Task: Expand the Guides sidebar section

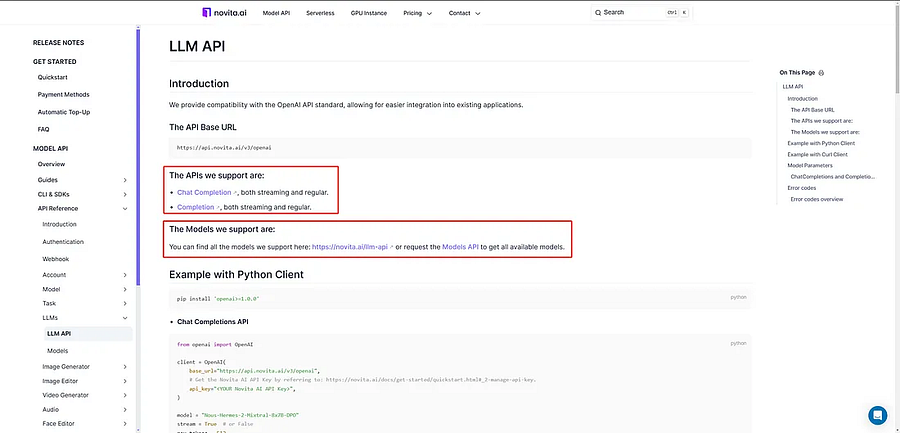Action: click(83, 180)
